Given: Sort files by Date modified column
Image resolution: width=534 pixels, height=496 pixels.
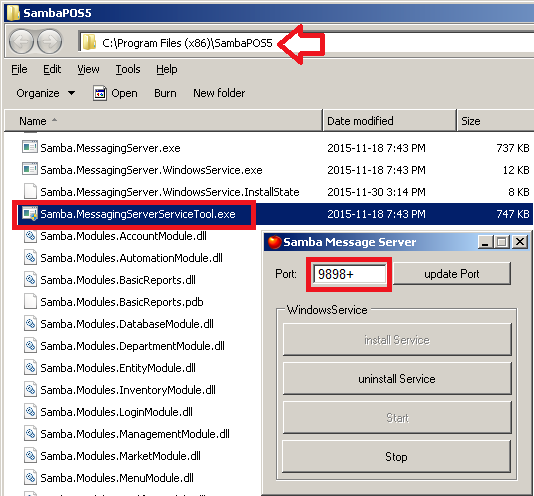Looking at the screenshot, I should pos(389,121).
